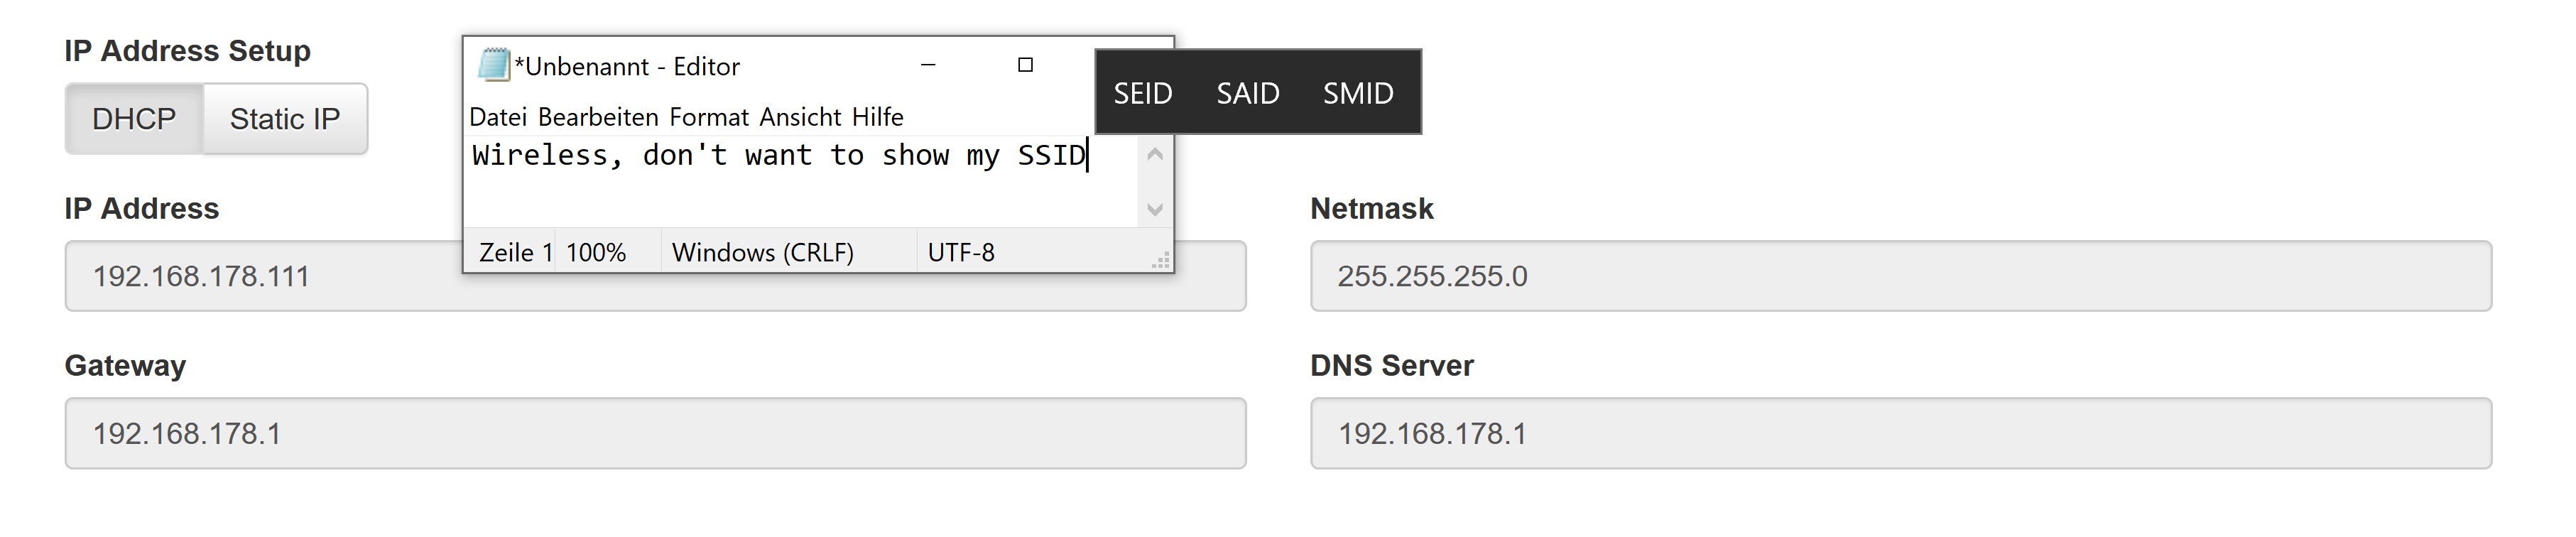
Task: Pick the SAID text suggestion
Action: pyautogui.click(x=1248, y=93)
